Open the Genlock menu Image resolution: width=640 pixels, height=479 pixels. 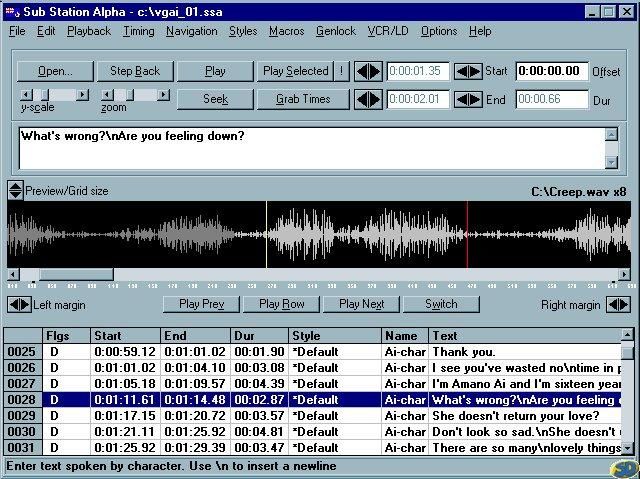click(335, 31)
